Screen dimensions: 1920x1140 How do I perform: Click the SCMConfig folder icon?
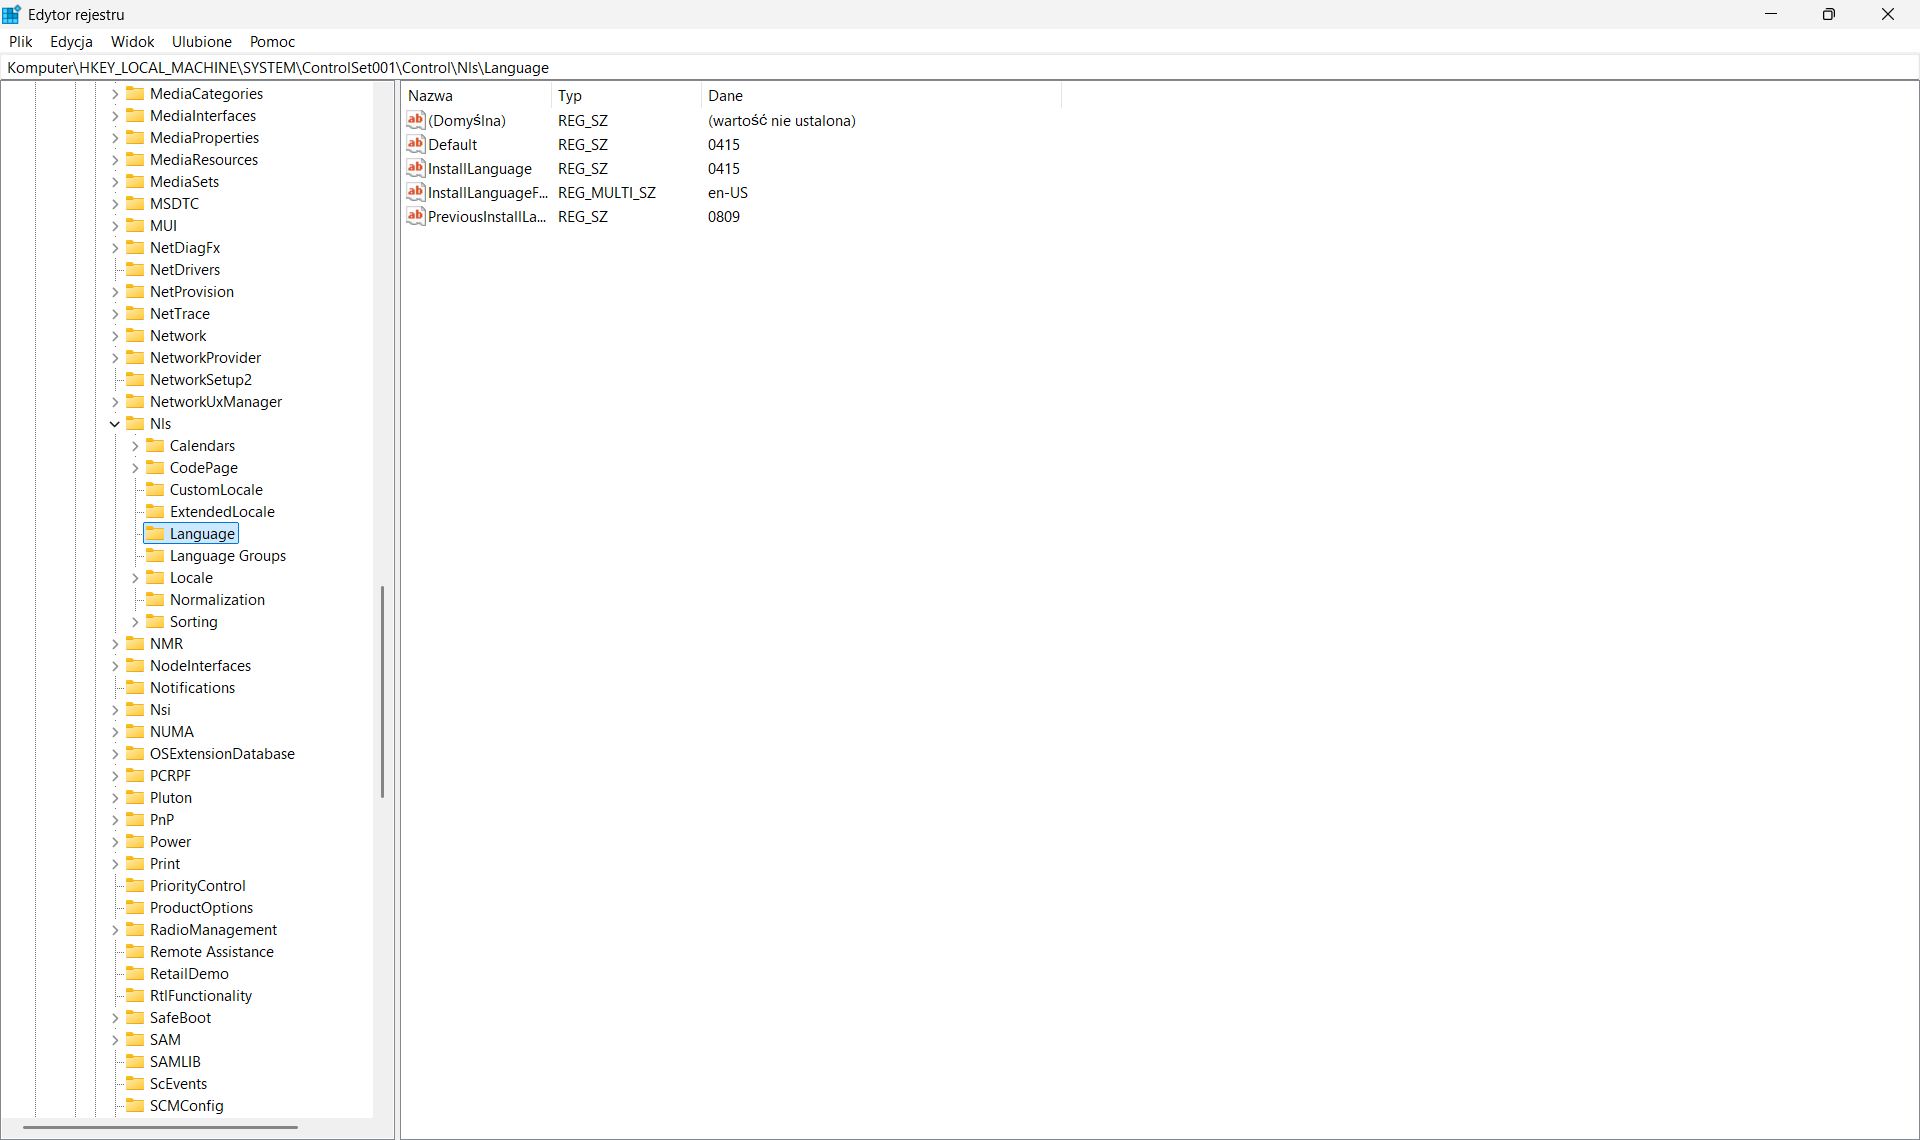tap(135, 1105)
